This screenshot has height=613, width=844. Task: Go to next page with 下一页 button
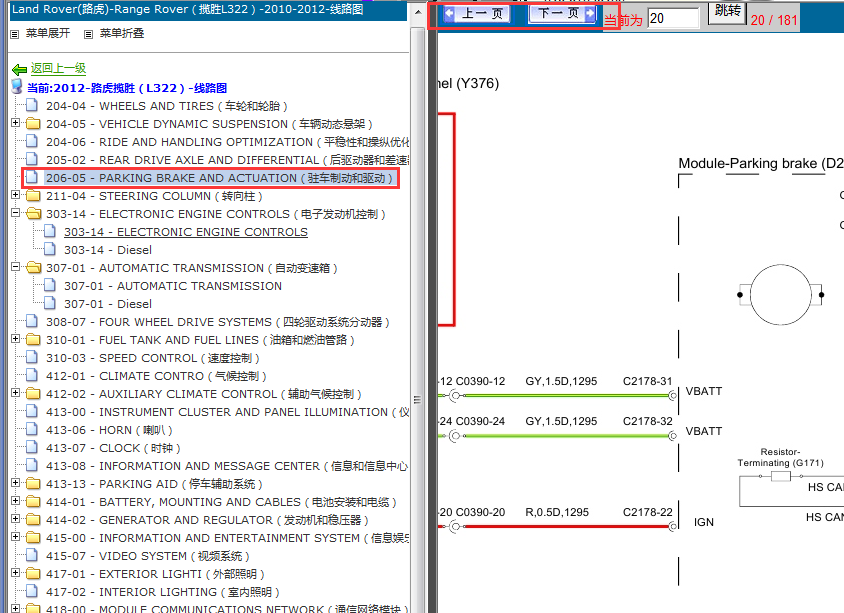click(562, 13)
